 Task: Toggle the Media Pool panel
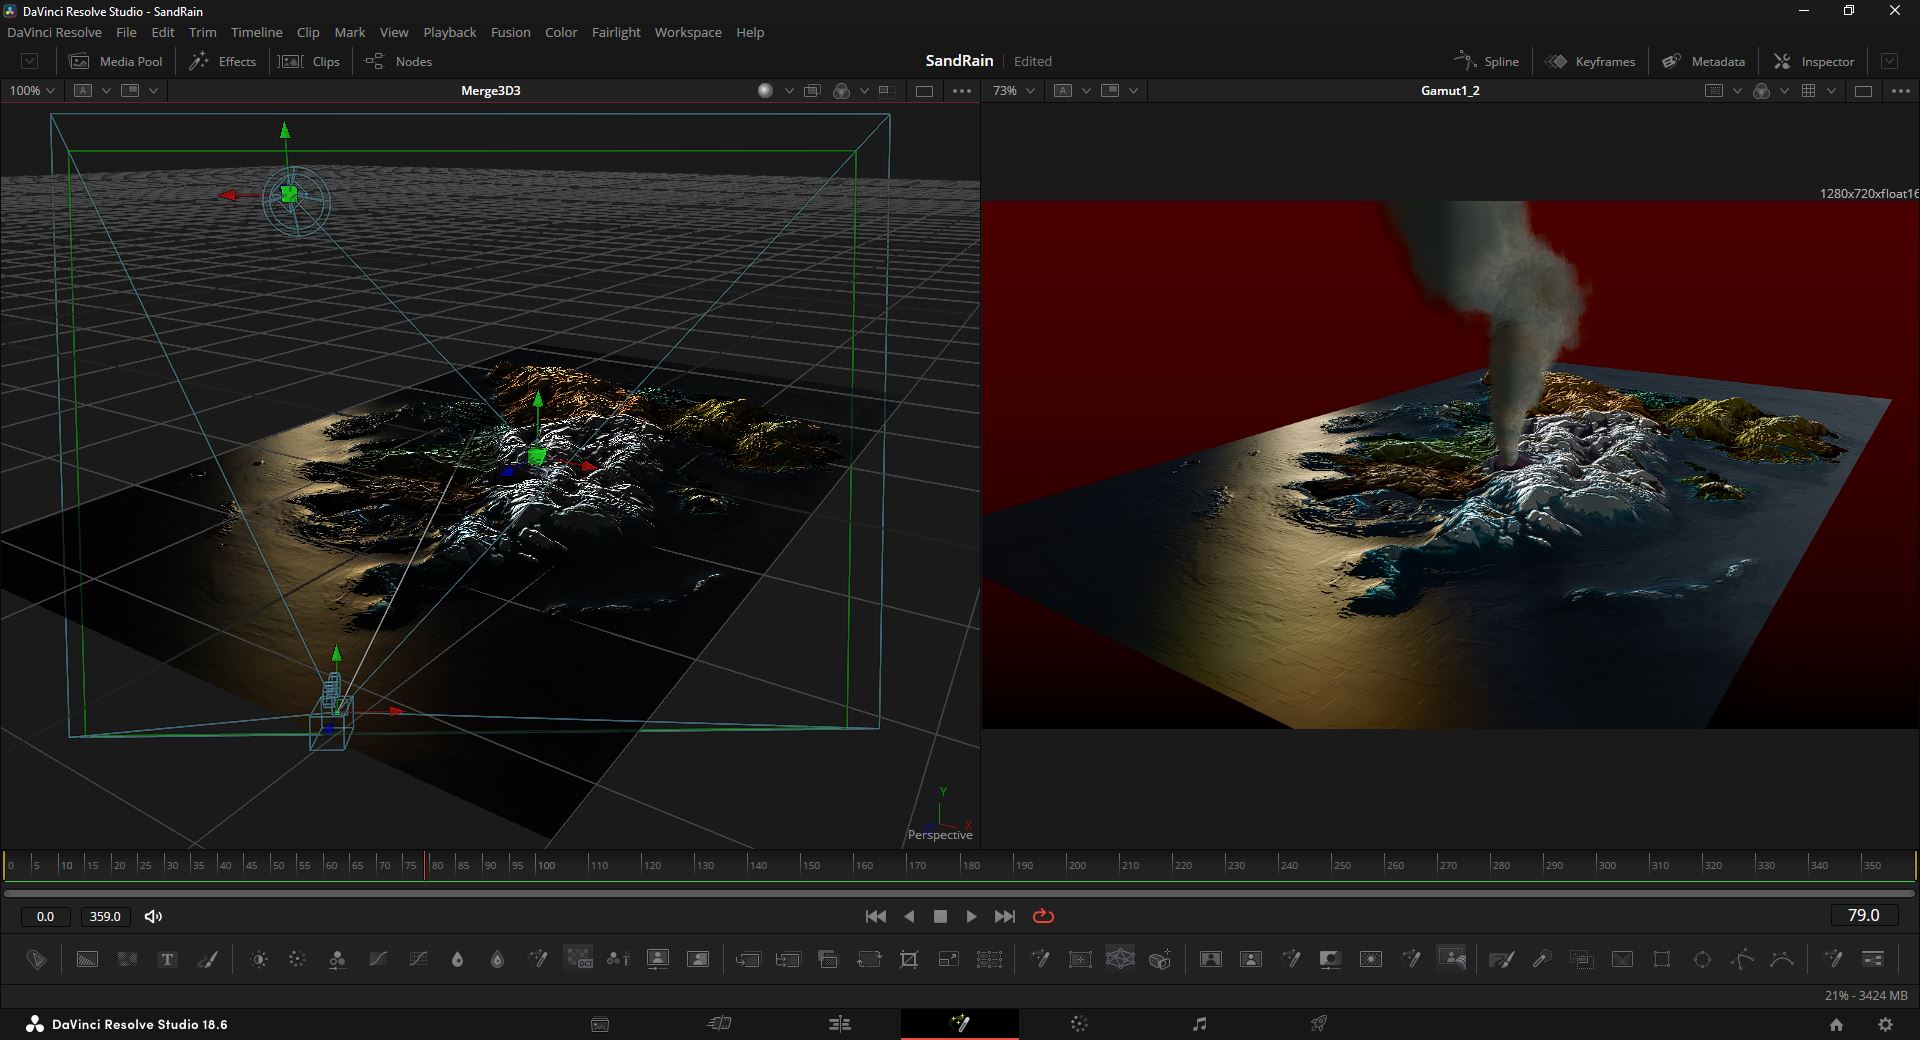115,61
